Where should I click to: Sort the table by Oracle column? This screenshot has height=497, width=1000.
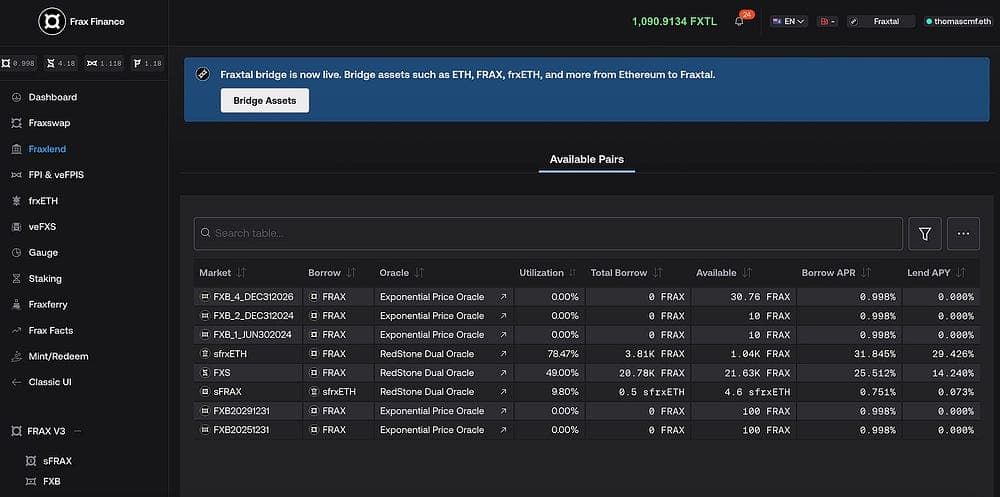[419, 272]
